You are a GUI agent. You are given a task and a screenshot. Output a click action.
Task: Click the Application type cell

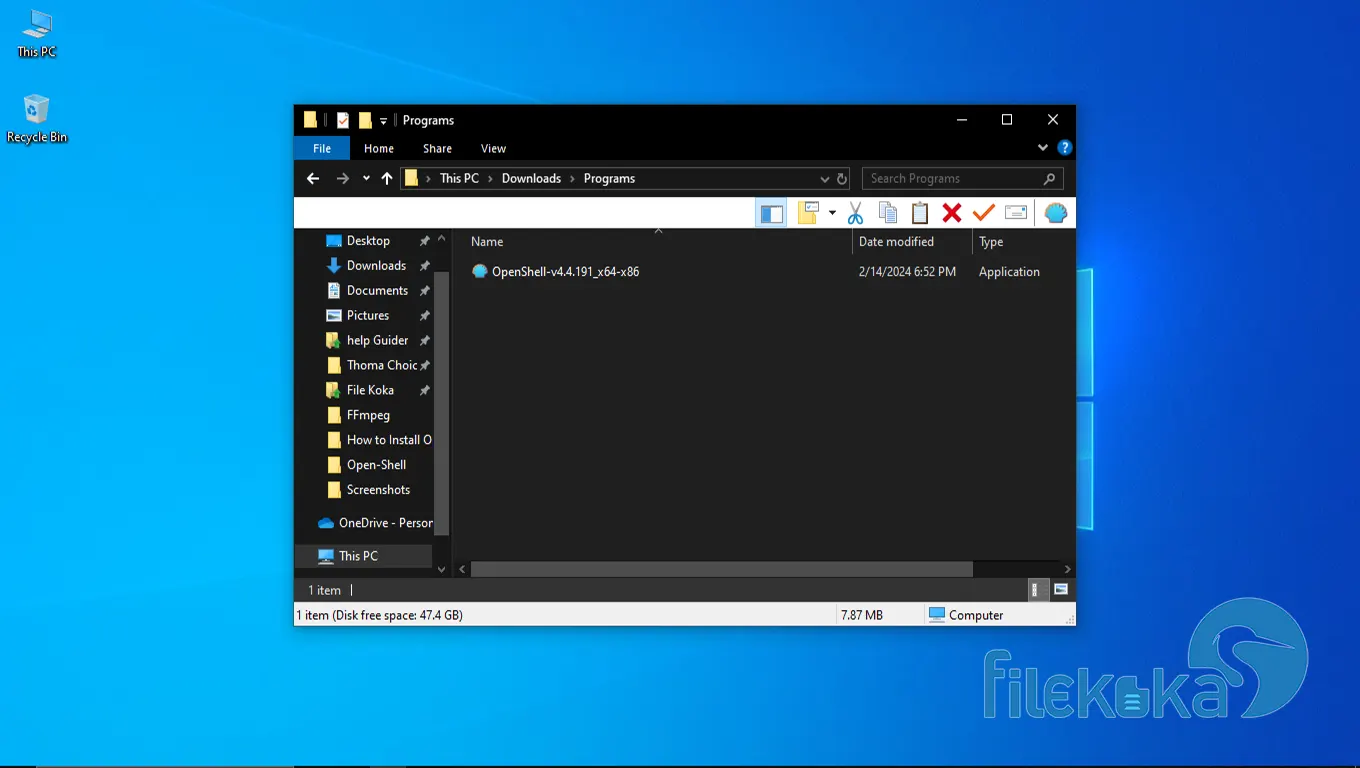coord(1009,272)
